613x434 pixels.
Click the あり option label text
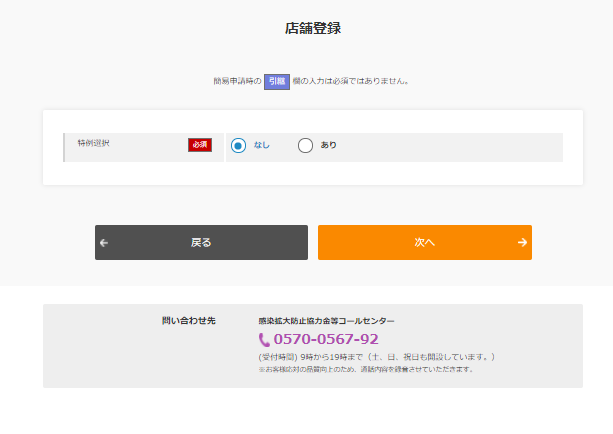328,145
